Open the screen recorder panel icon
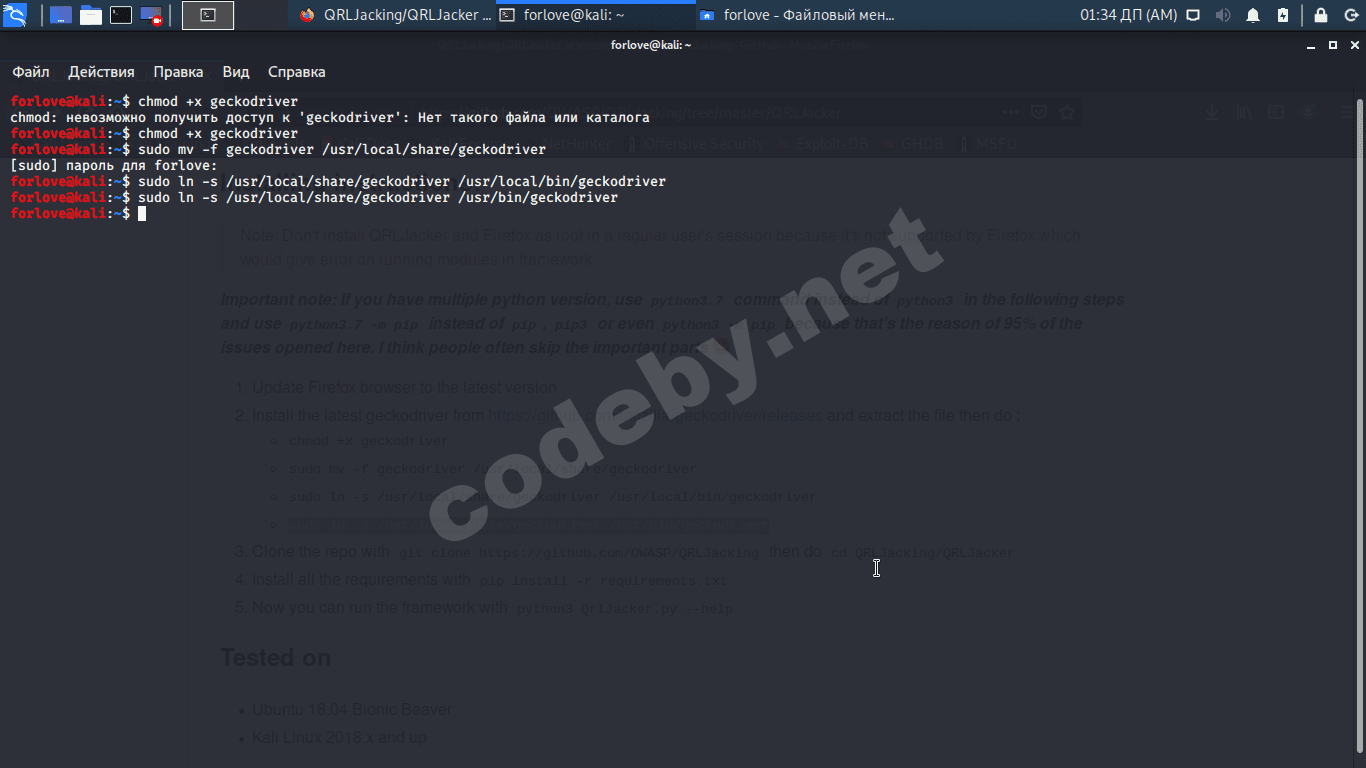The image size is (1366, 768). pyautogui.click(x=151, y=15)
